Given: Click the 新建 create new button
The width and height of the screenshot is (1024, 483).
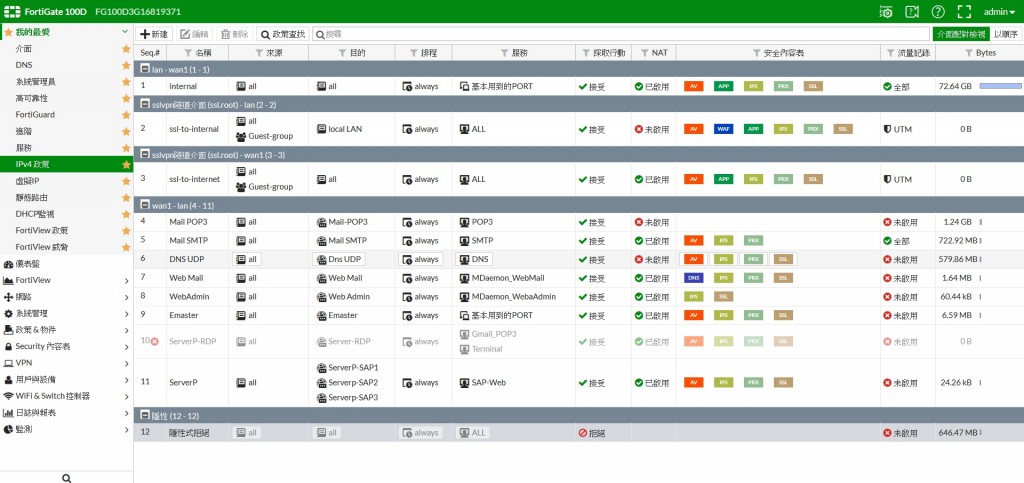Looking at the screenshot, I should pos(154,34).
